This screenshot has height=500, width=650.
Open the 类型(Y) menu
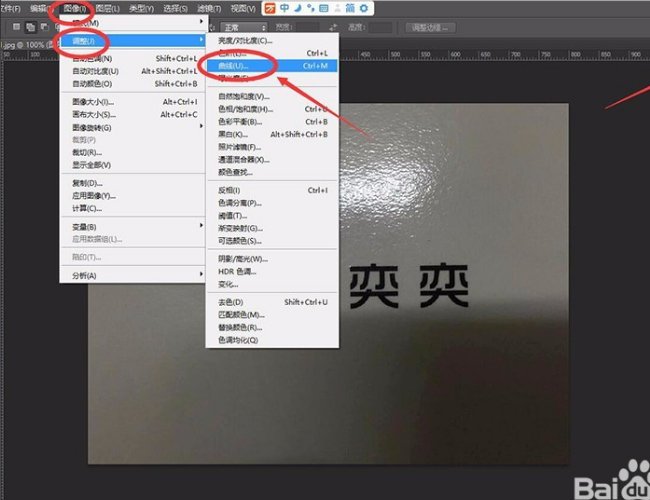click(x=141, y=8)
